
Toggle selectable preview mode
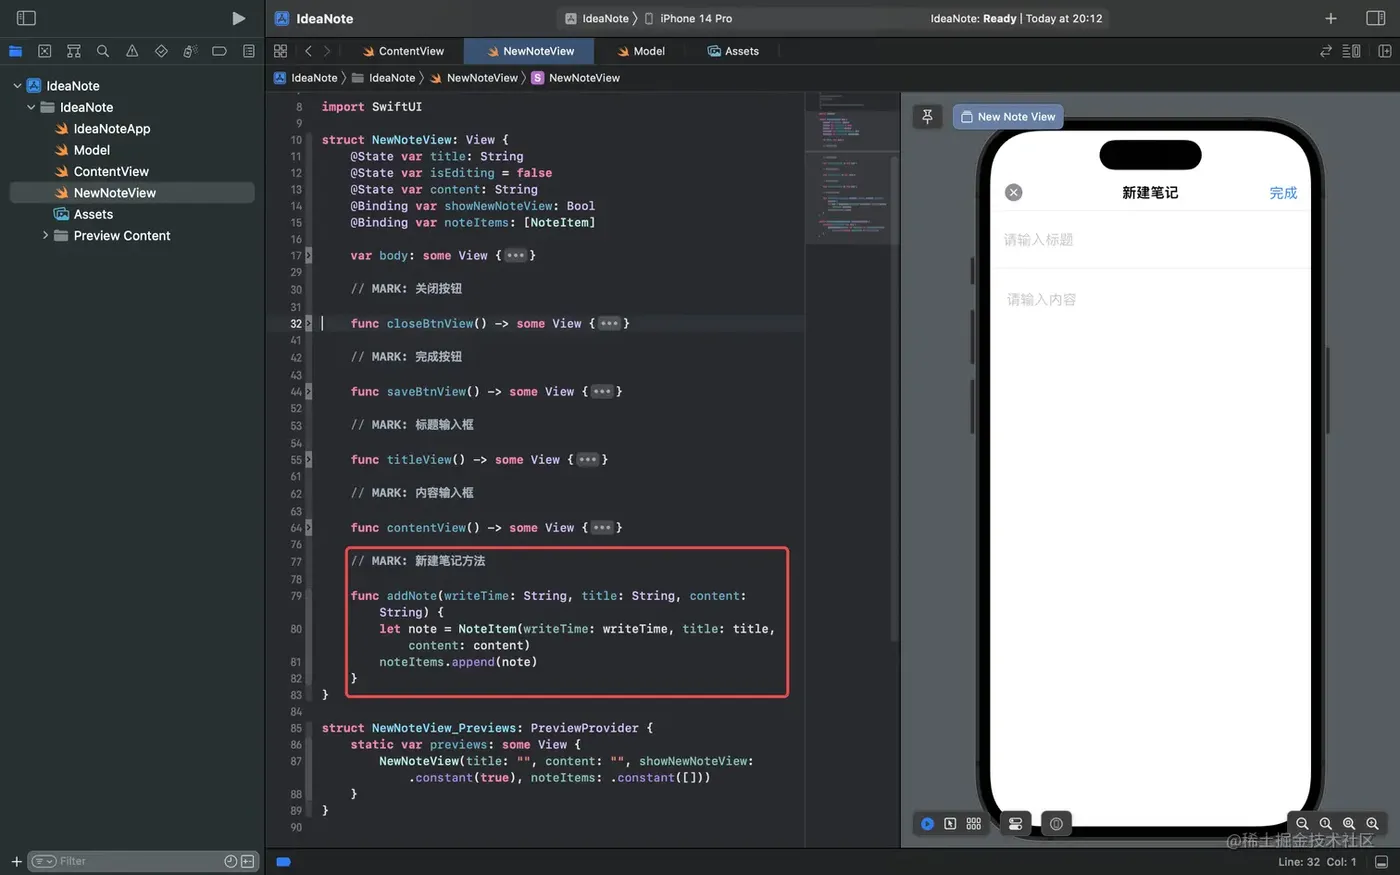point(950,824)
